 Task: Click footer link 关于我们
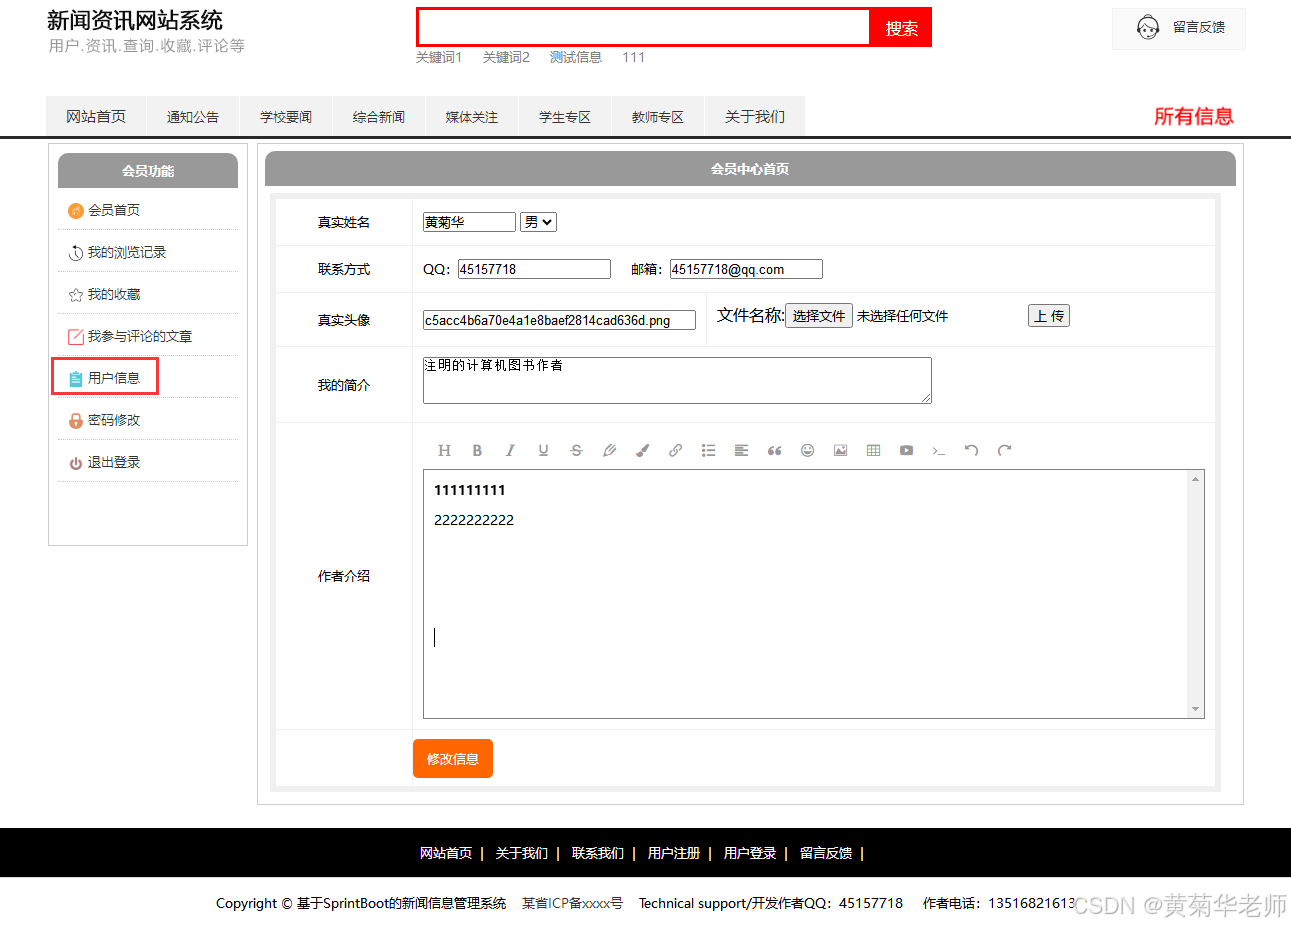(522, 853)
